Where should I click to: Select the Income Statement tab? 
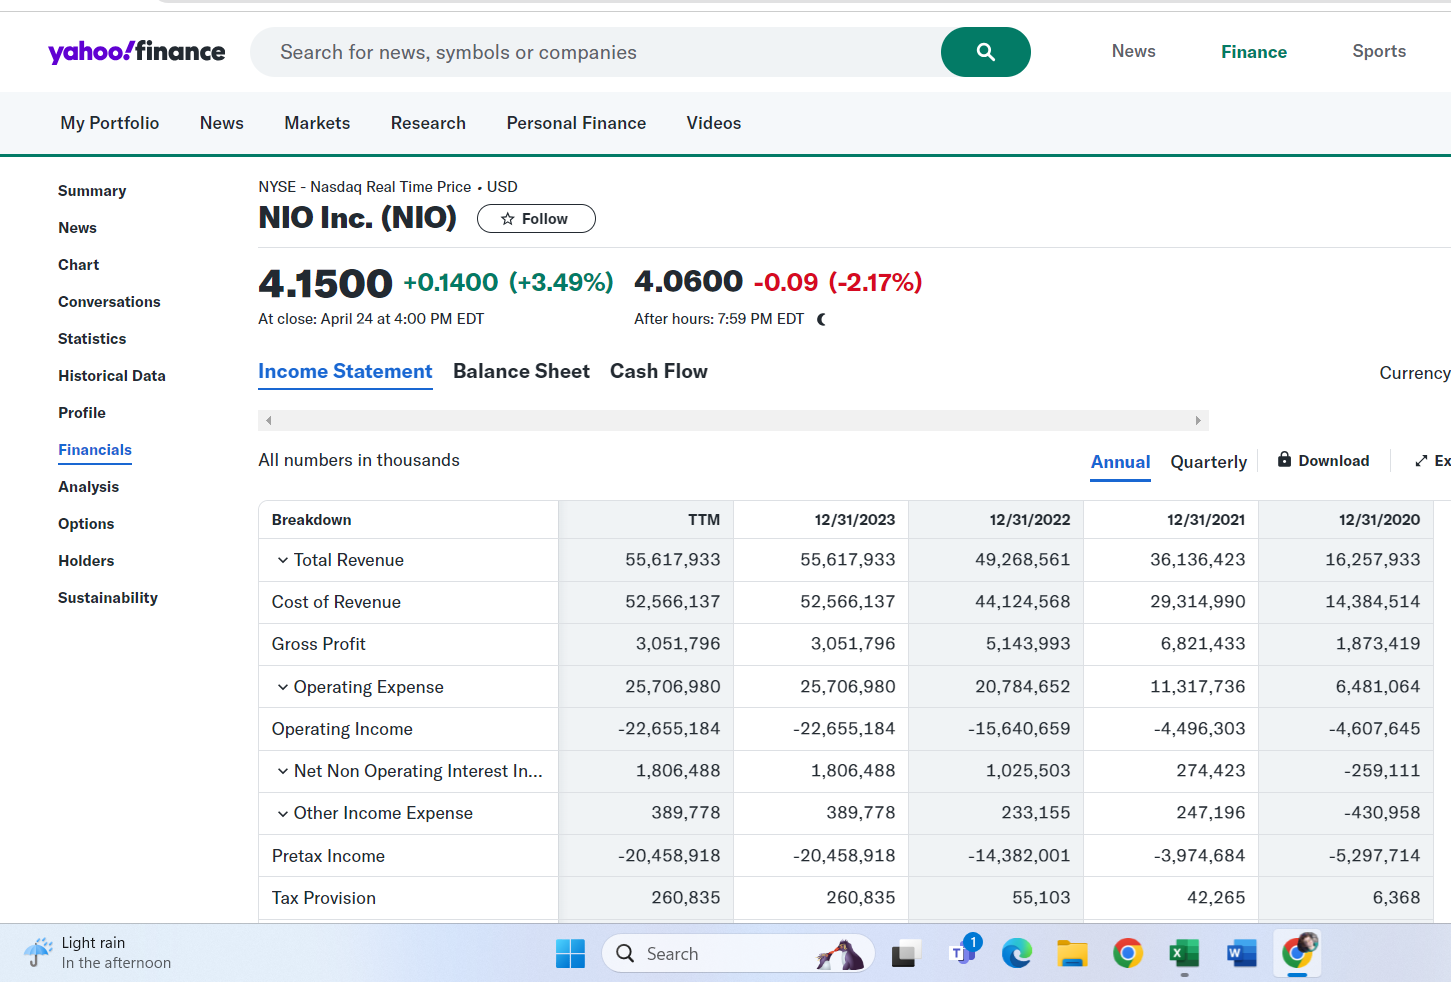[345, 371]
